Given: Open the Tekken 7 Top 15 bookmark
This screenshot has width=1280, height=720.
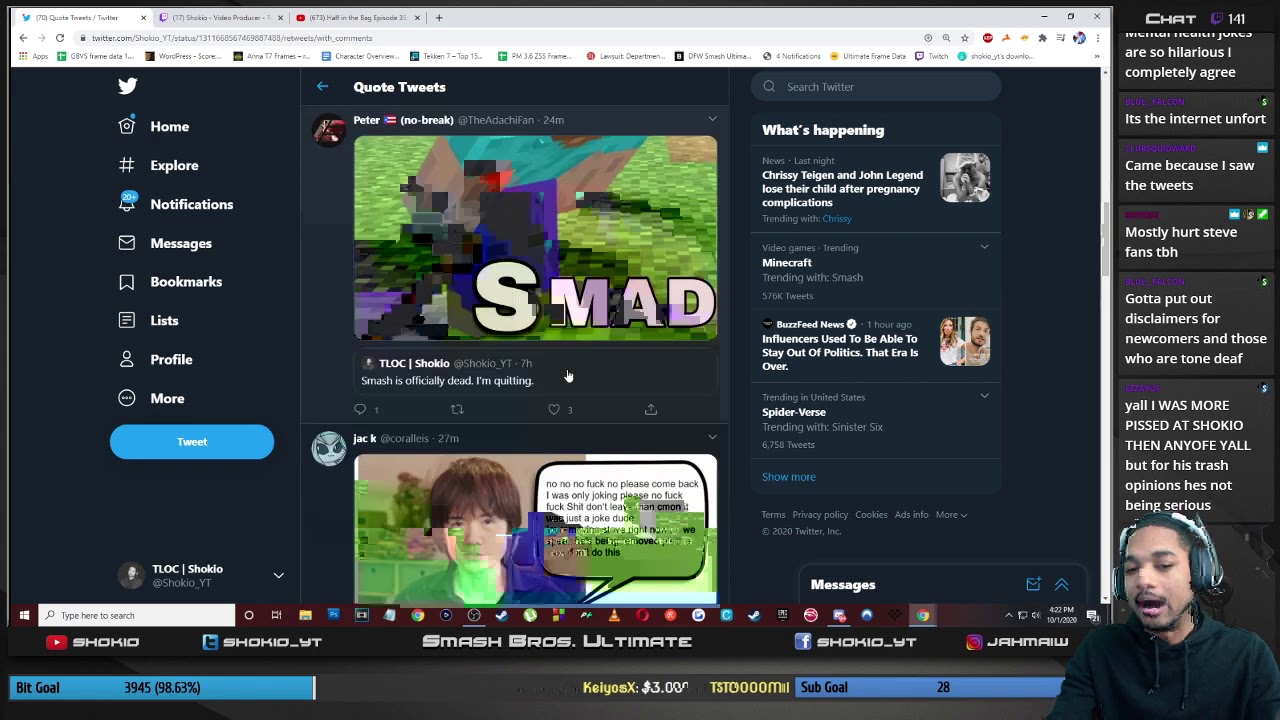Looking at the screenshot, I should pos(446,56).
